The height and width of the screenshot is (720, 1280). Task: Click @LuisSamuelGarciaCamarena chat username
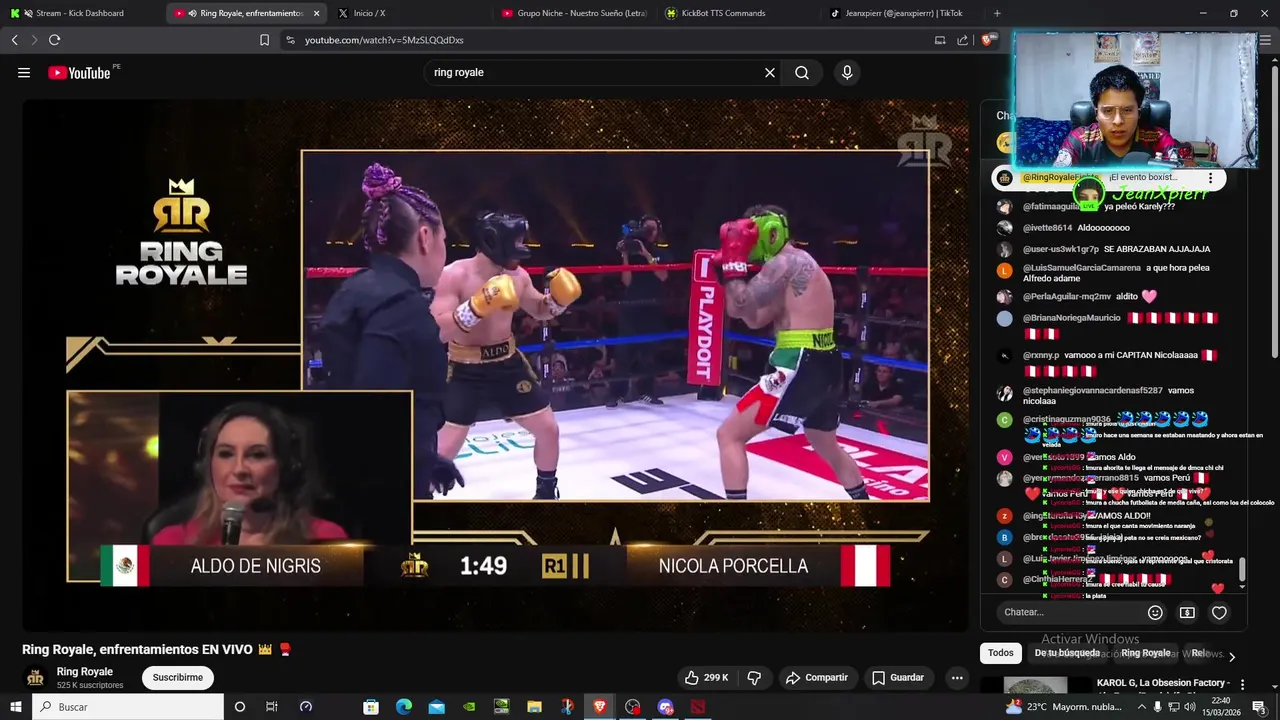point(1082,268)
